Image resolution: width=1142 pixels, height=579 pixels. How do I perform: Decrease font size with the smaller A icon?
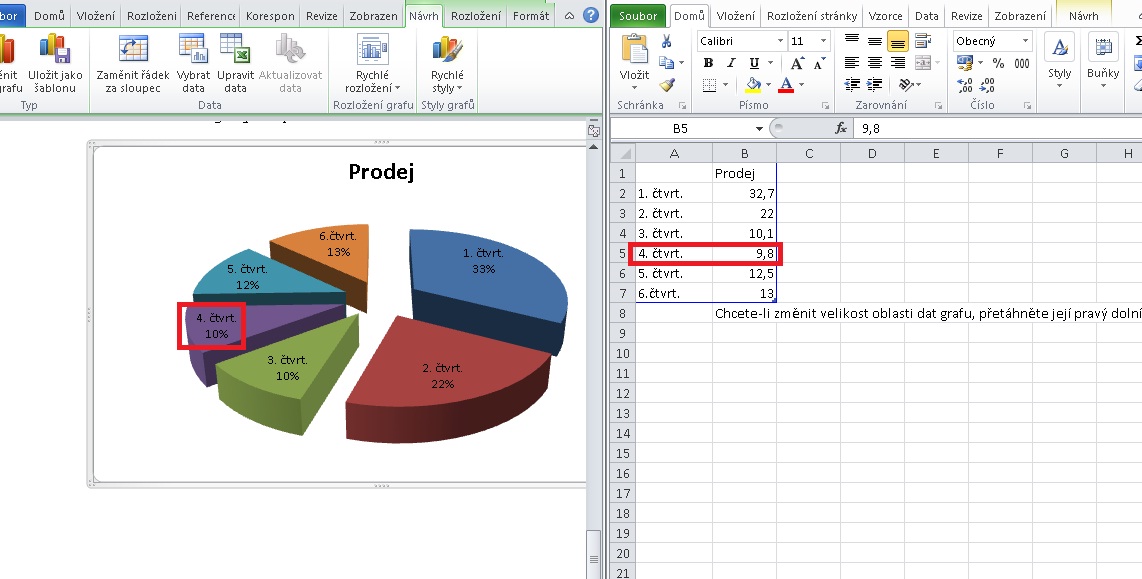coord(819,63)
